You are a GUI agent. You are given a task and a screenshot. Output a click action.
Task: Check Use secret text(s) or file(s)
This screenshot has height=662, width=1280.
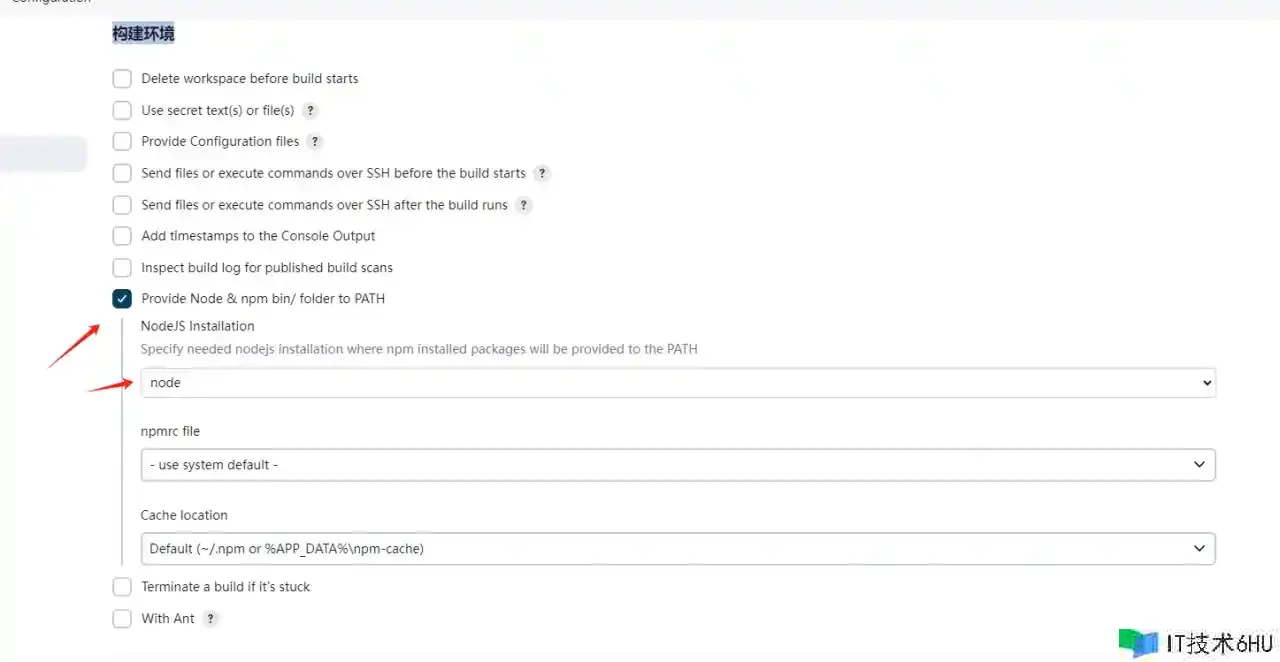click(x=122, y=110)
